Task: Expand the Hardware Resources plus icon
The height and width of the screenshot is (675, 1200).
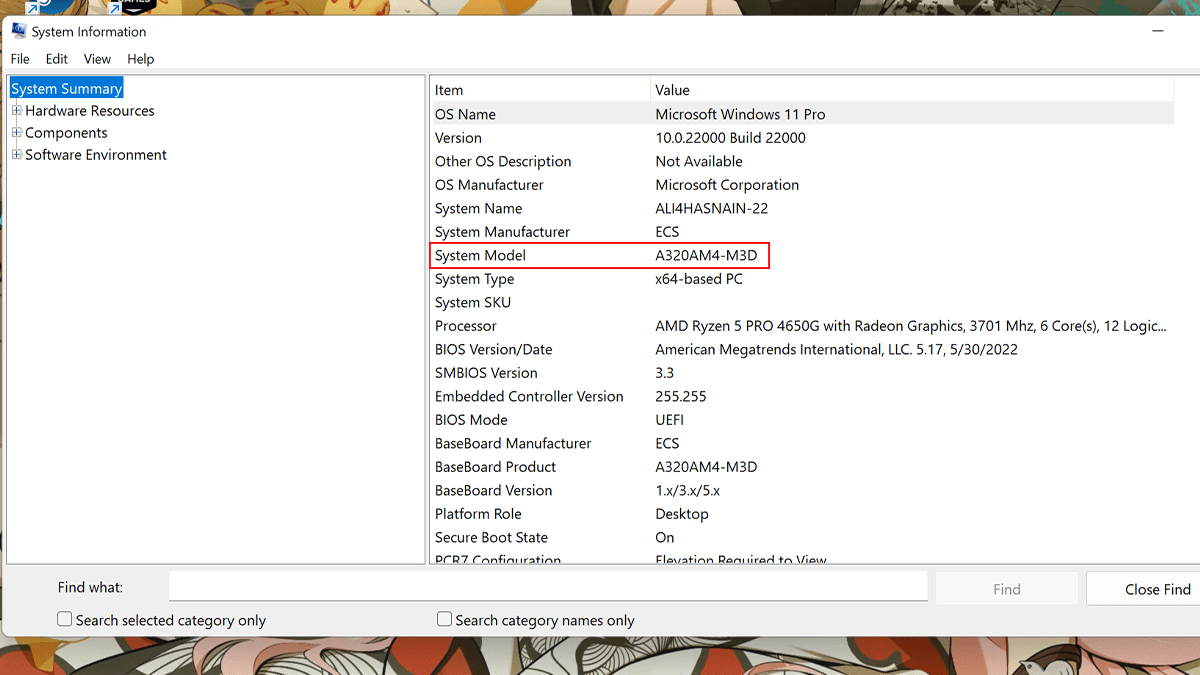Action: coord(16,111)
